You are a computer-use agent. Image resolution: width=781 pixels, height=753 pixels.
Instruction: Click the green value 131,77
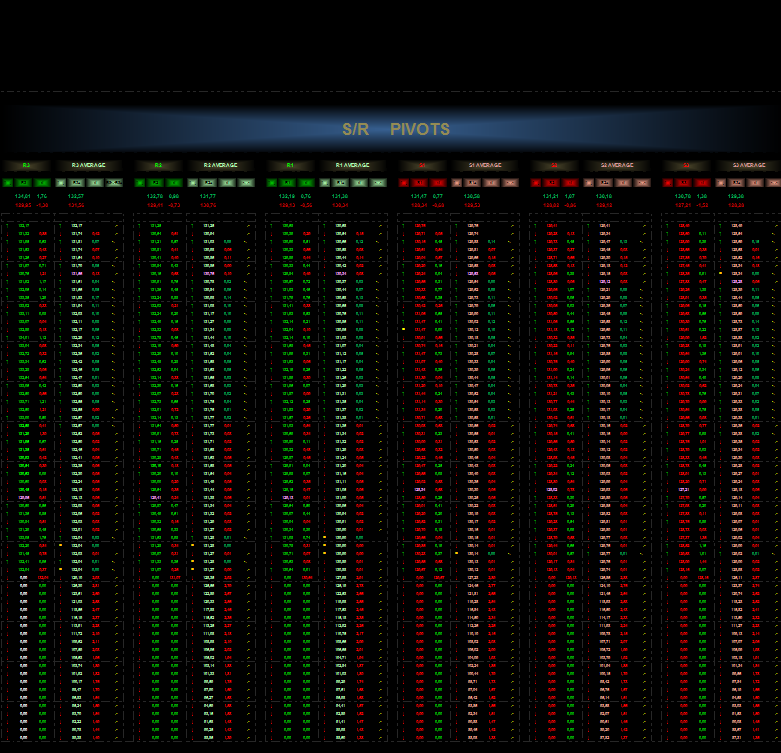pos(208,196)
